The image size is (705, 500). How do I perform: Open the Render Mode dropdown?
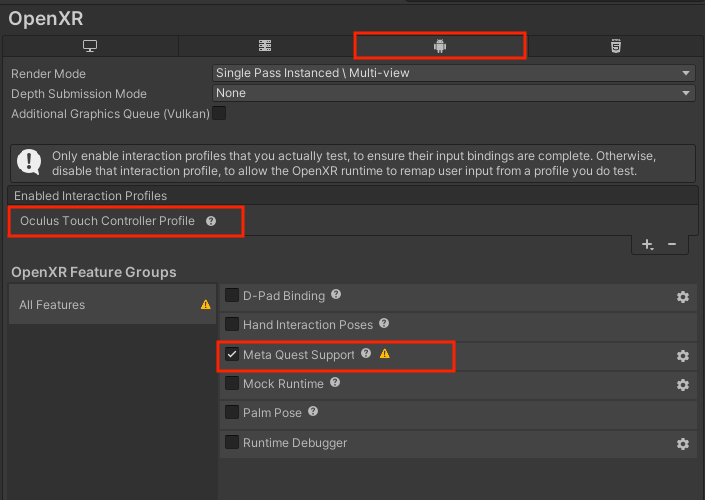click(x=454, y=73)
